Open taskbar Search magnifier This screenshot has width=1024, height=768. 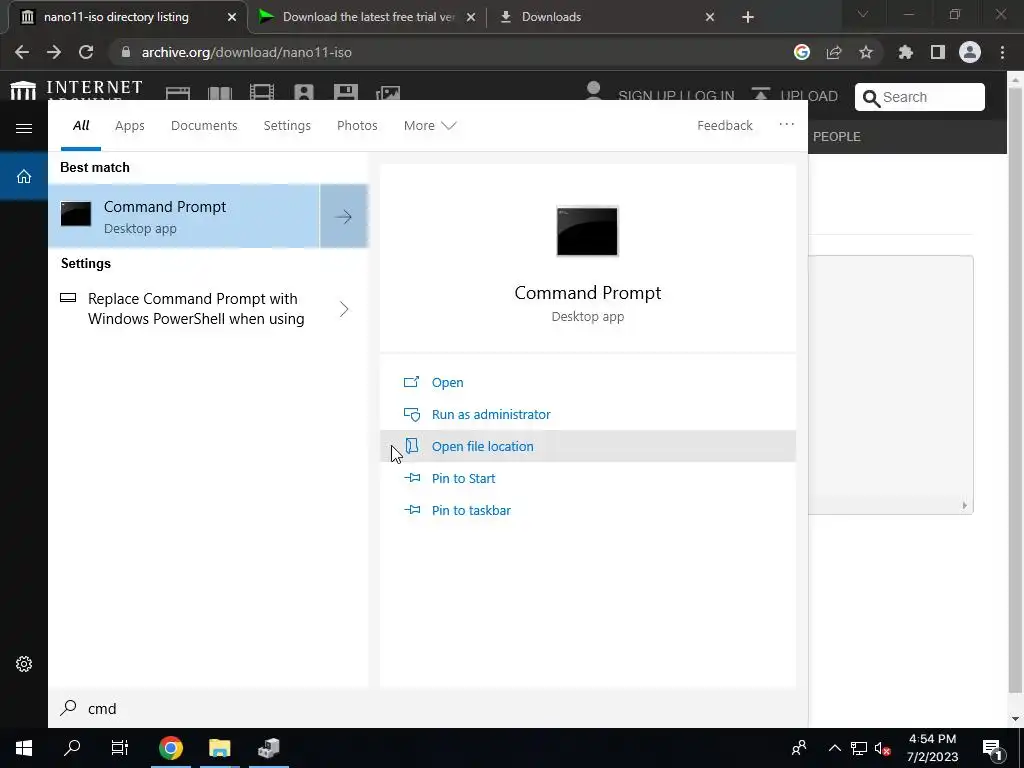[72, 748]
